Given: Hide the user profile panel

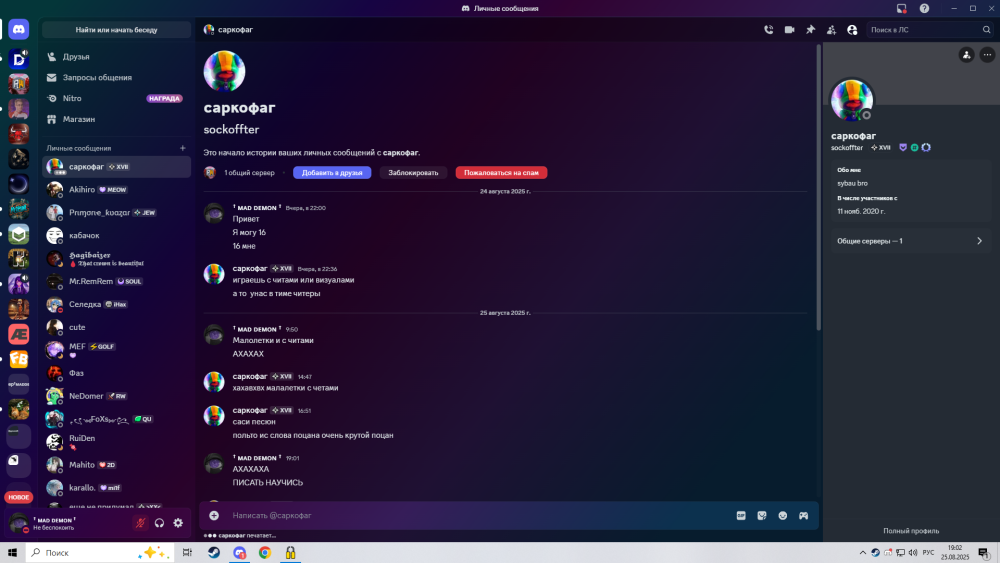Looking at the screenshot, I should (852, 30).
